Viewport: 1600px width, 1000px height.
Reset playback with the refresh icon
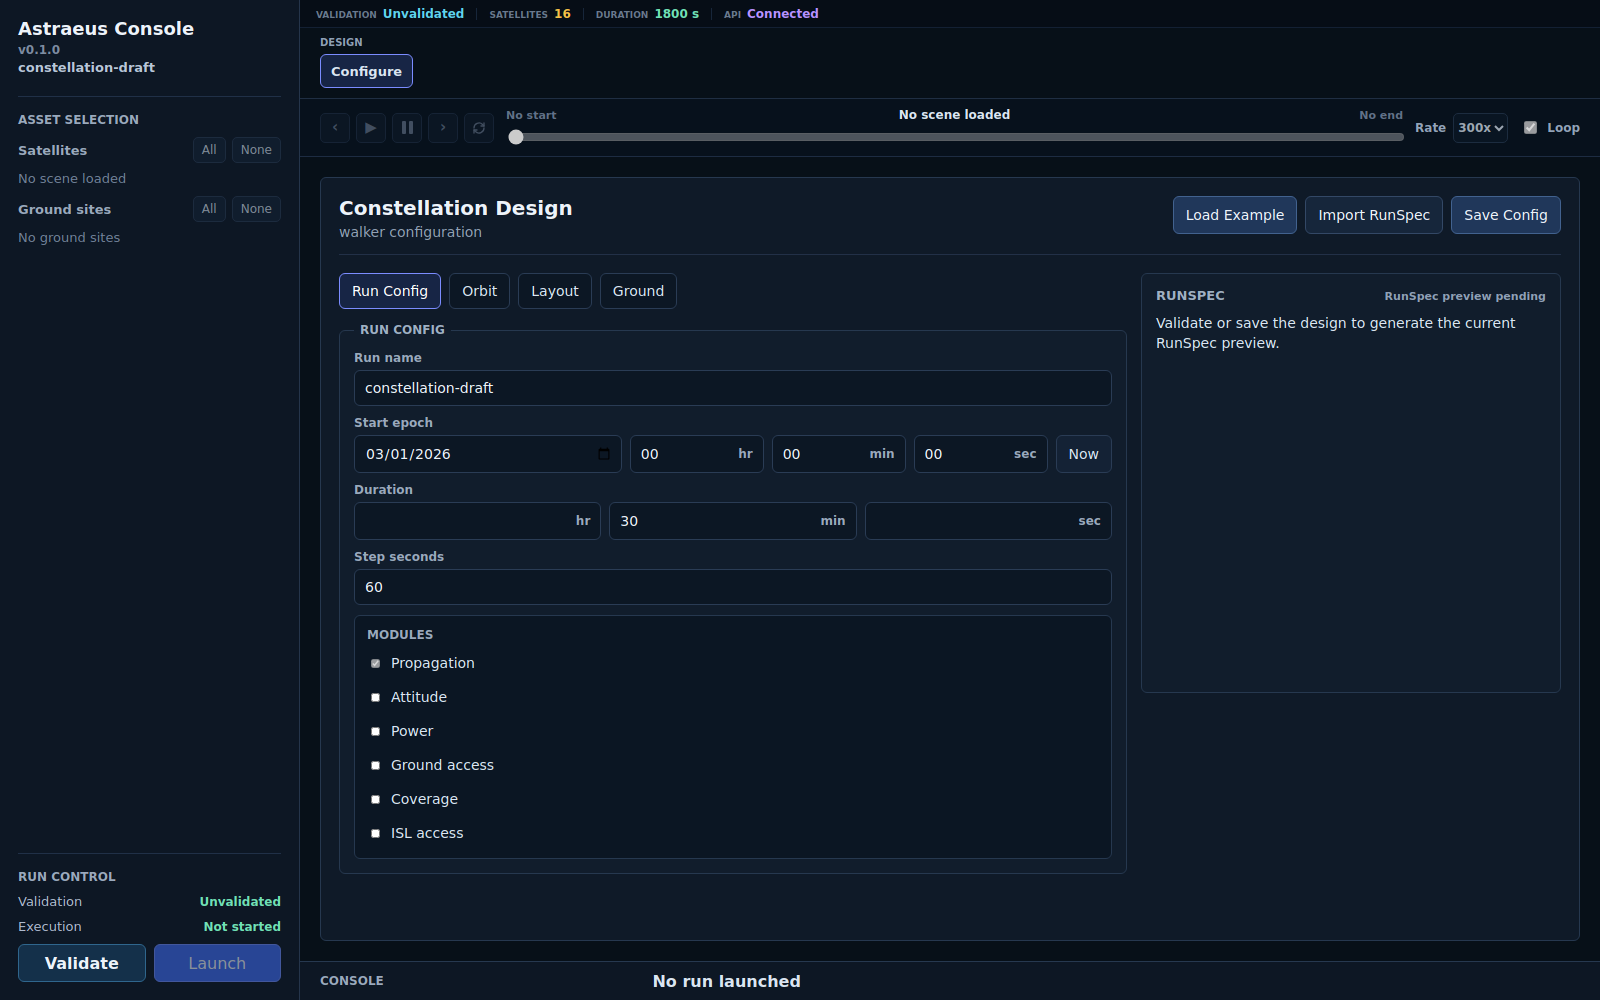pyautogui.click(x=479, y=128)
